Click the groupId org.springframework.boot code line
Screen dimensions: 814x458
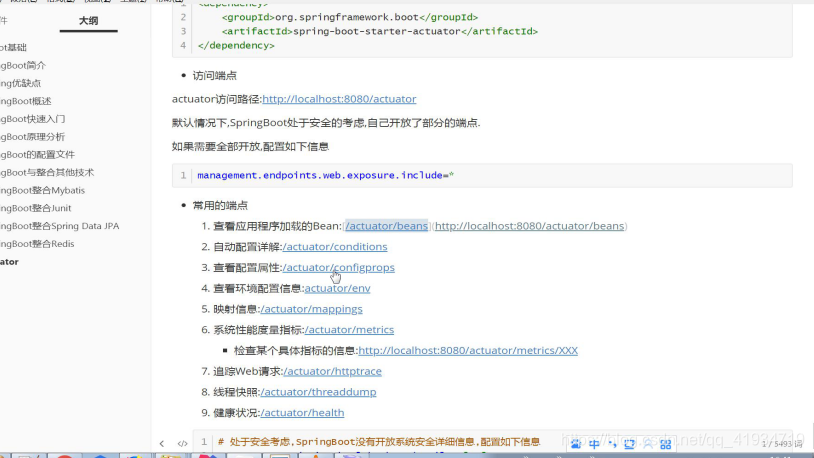point(350,17)
